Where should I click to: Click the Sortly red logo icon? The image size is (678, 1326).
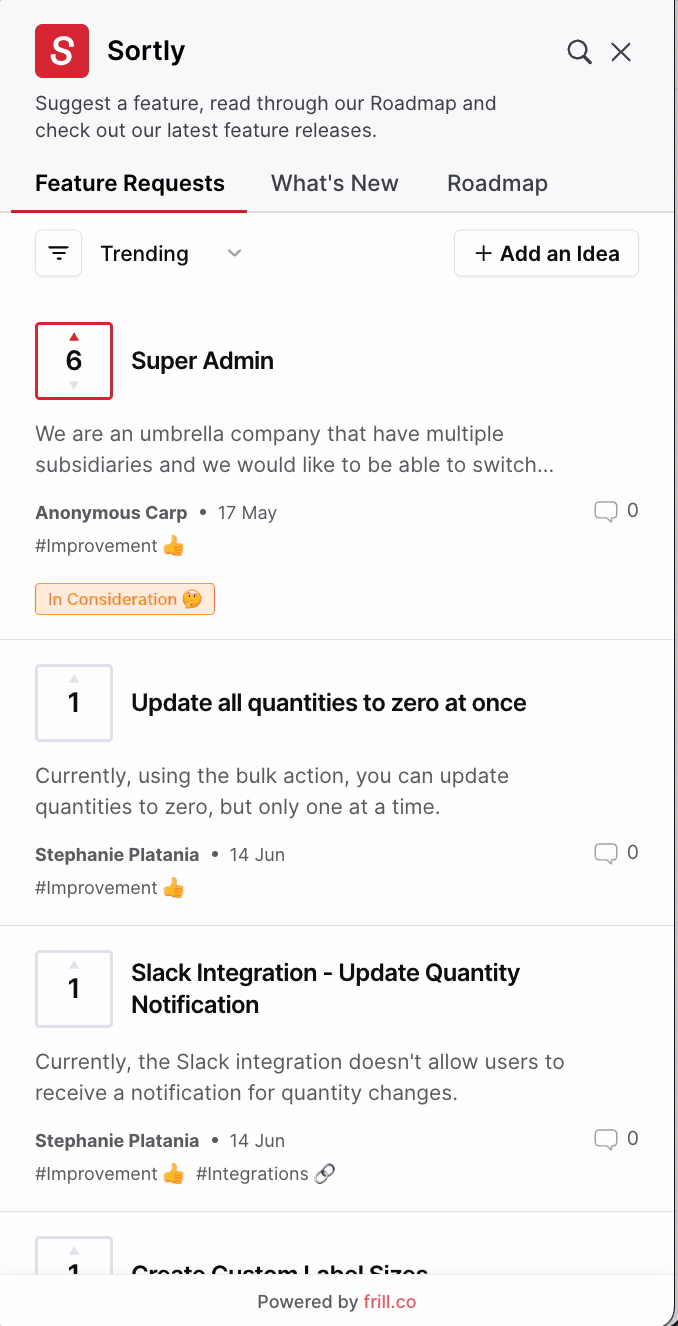[x=62, y=51]
